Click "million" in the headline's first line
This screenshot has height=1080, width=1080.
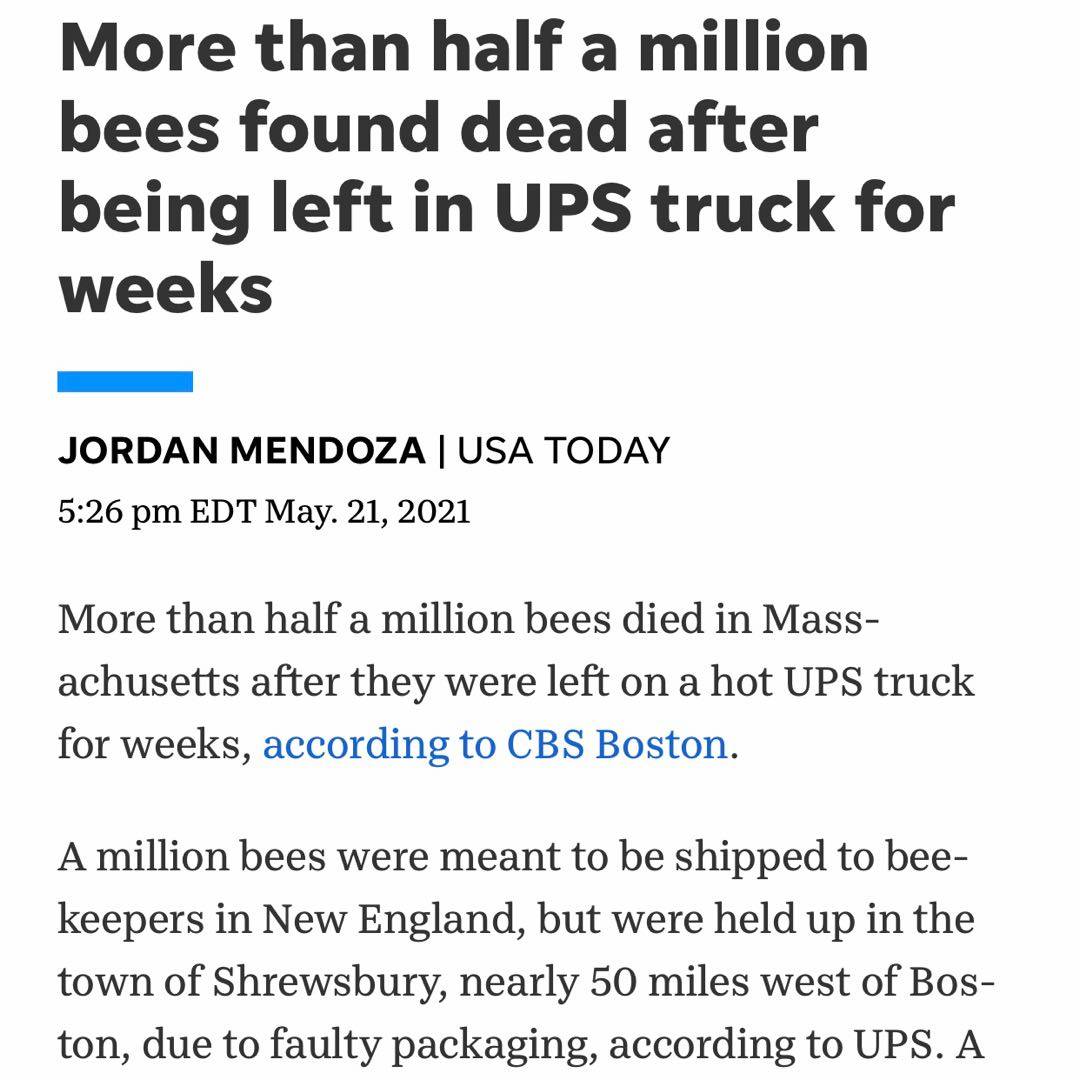pyautogui.click(x=752, y=48)
